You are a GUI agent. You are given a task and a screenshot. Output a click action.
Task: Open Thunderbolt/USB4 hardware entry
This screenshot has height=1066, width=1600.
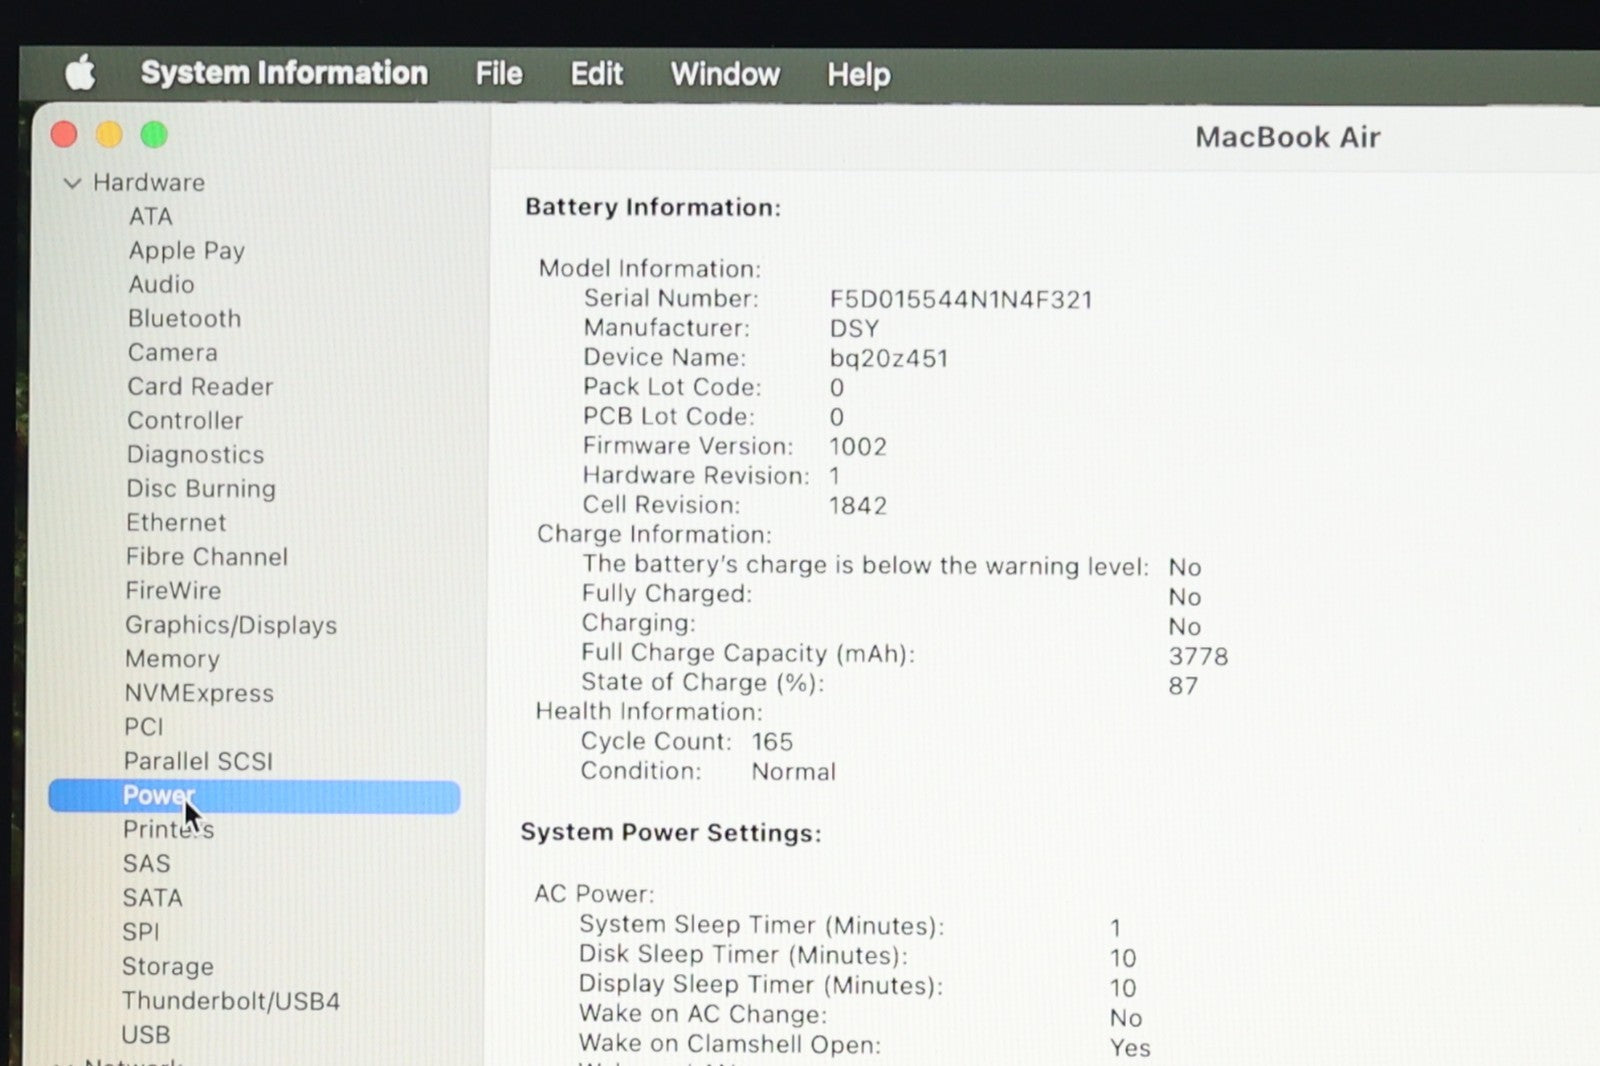231,1000
